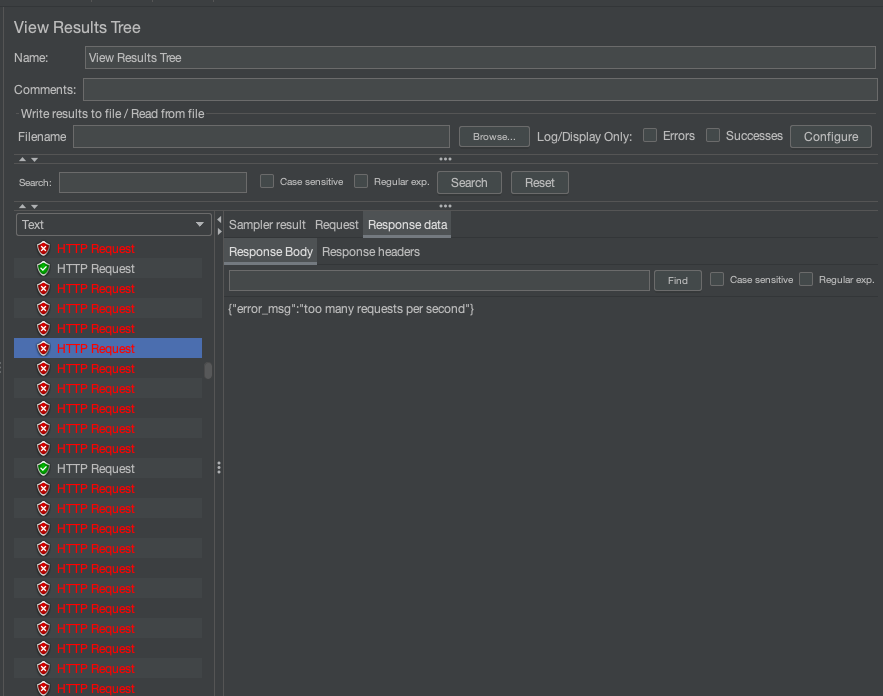This screenshot has height=696, width=883.
Task: Toggle the Successes log checkbox
Action: 713,136
